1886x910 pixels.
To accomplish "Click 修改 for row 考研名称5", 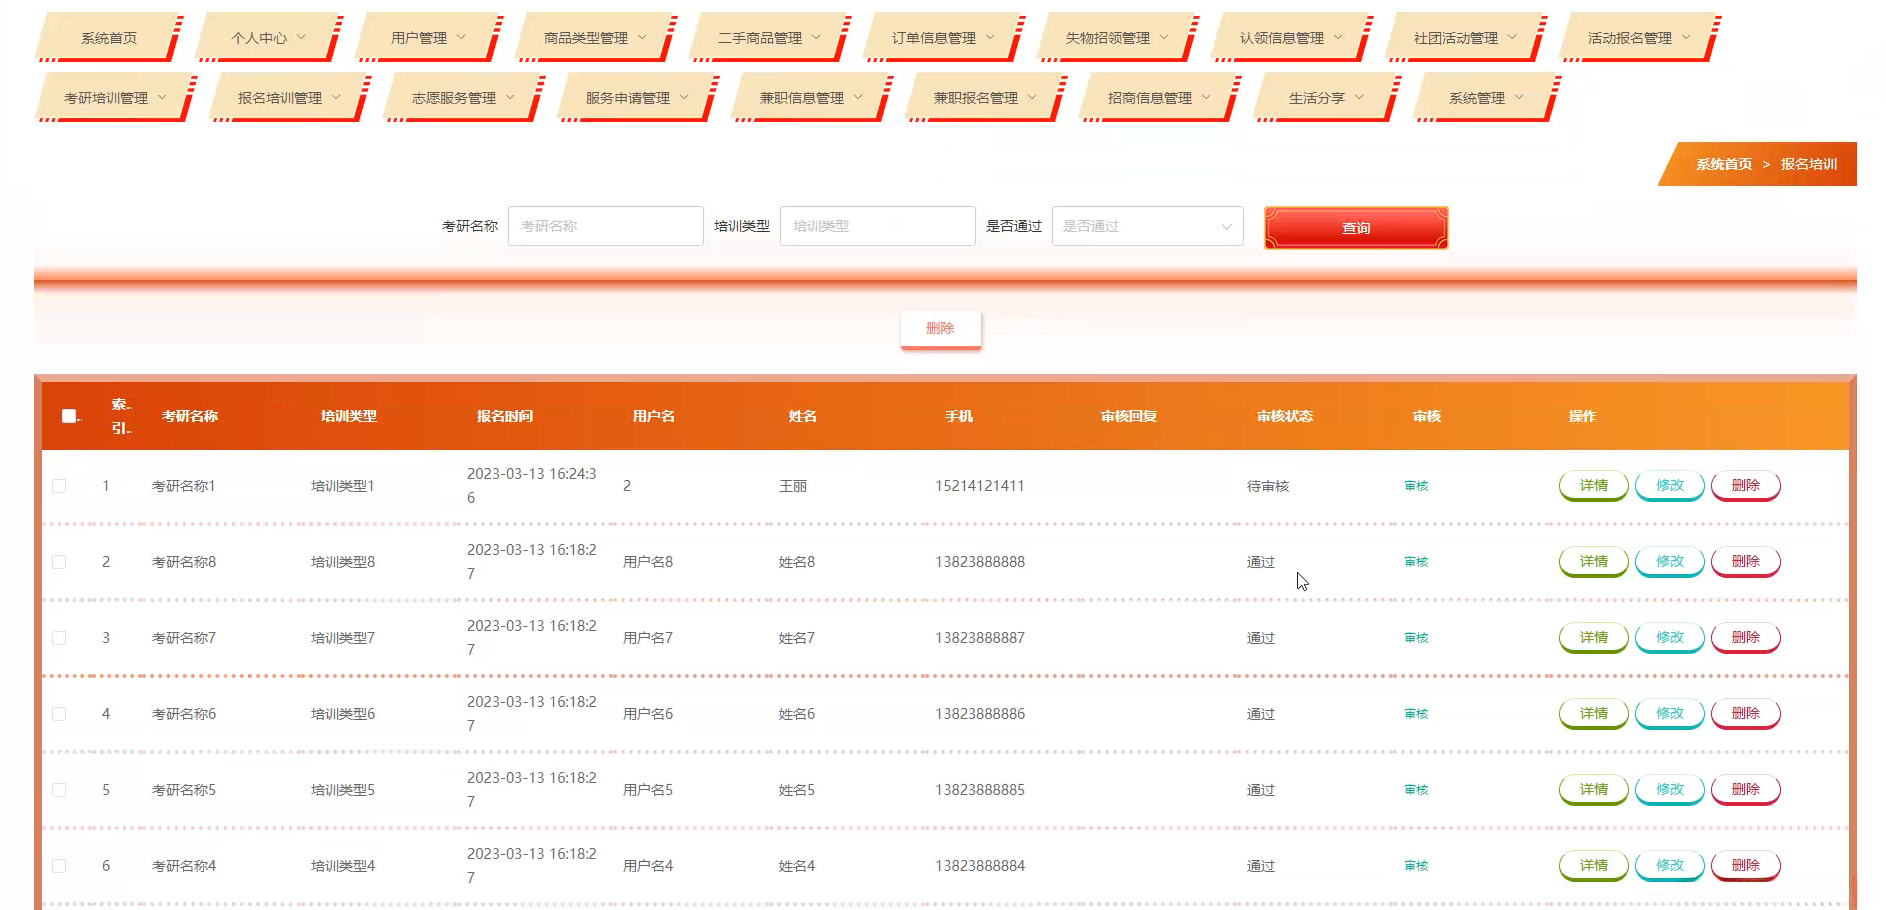I will coord(1670,790).
